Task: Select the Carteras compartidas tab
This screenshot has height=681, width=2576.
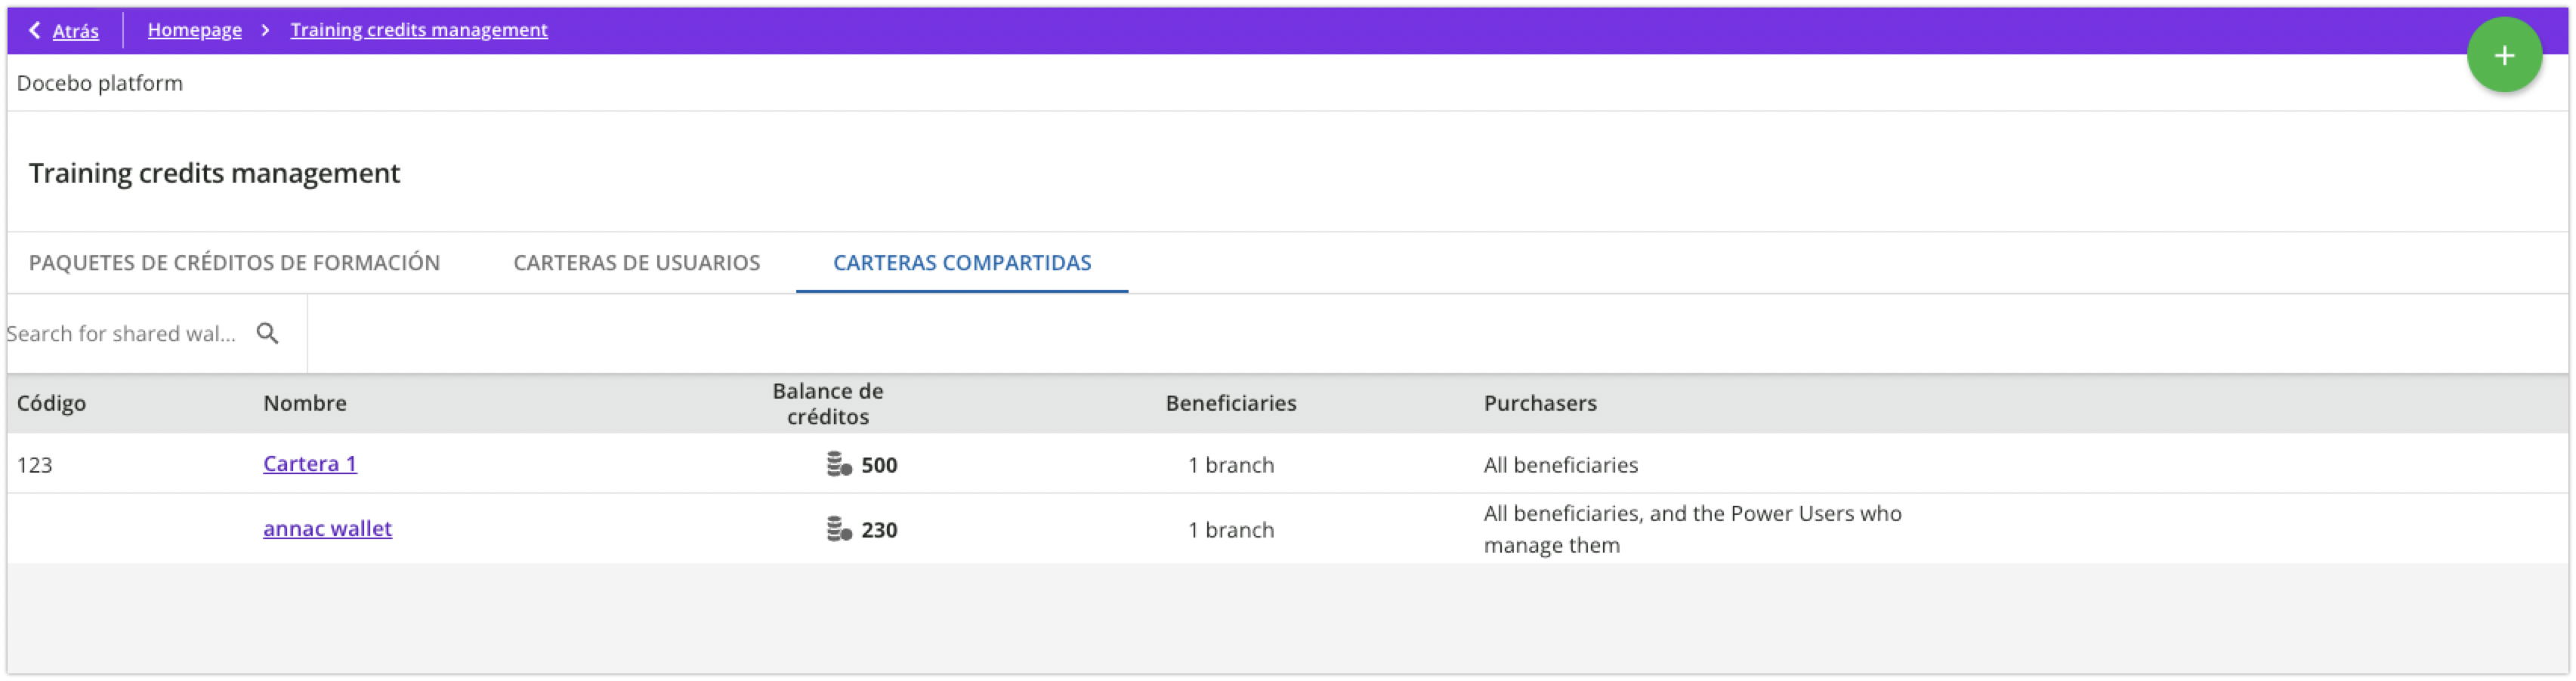Action: [x=961, y=263]
